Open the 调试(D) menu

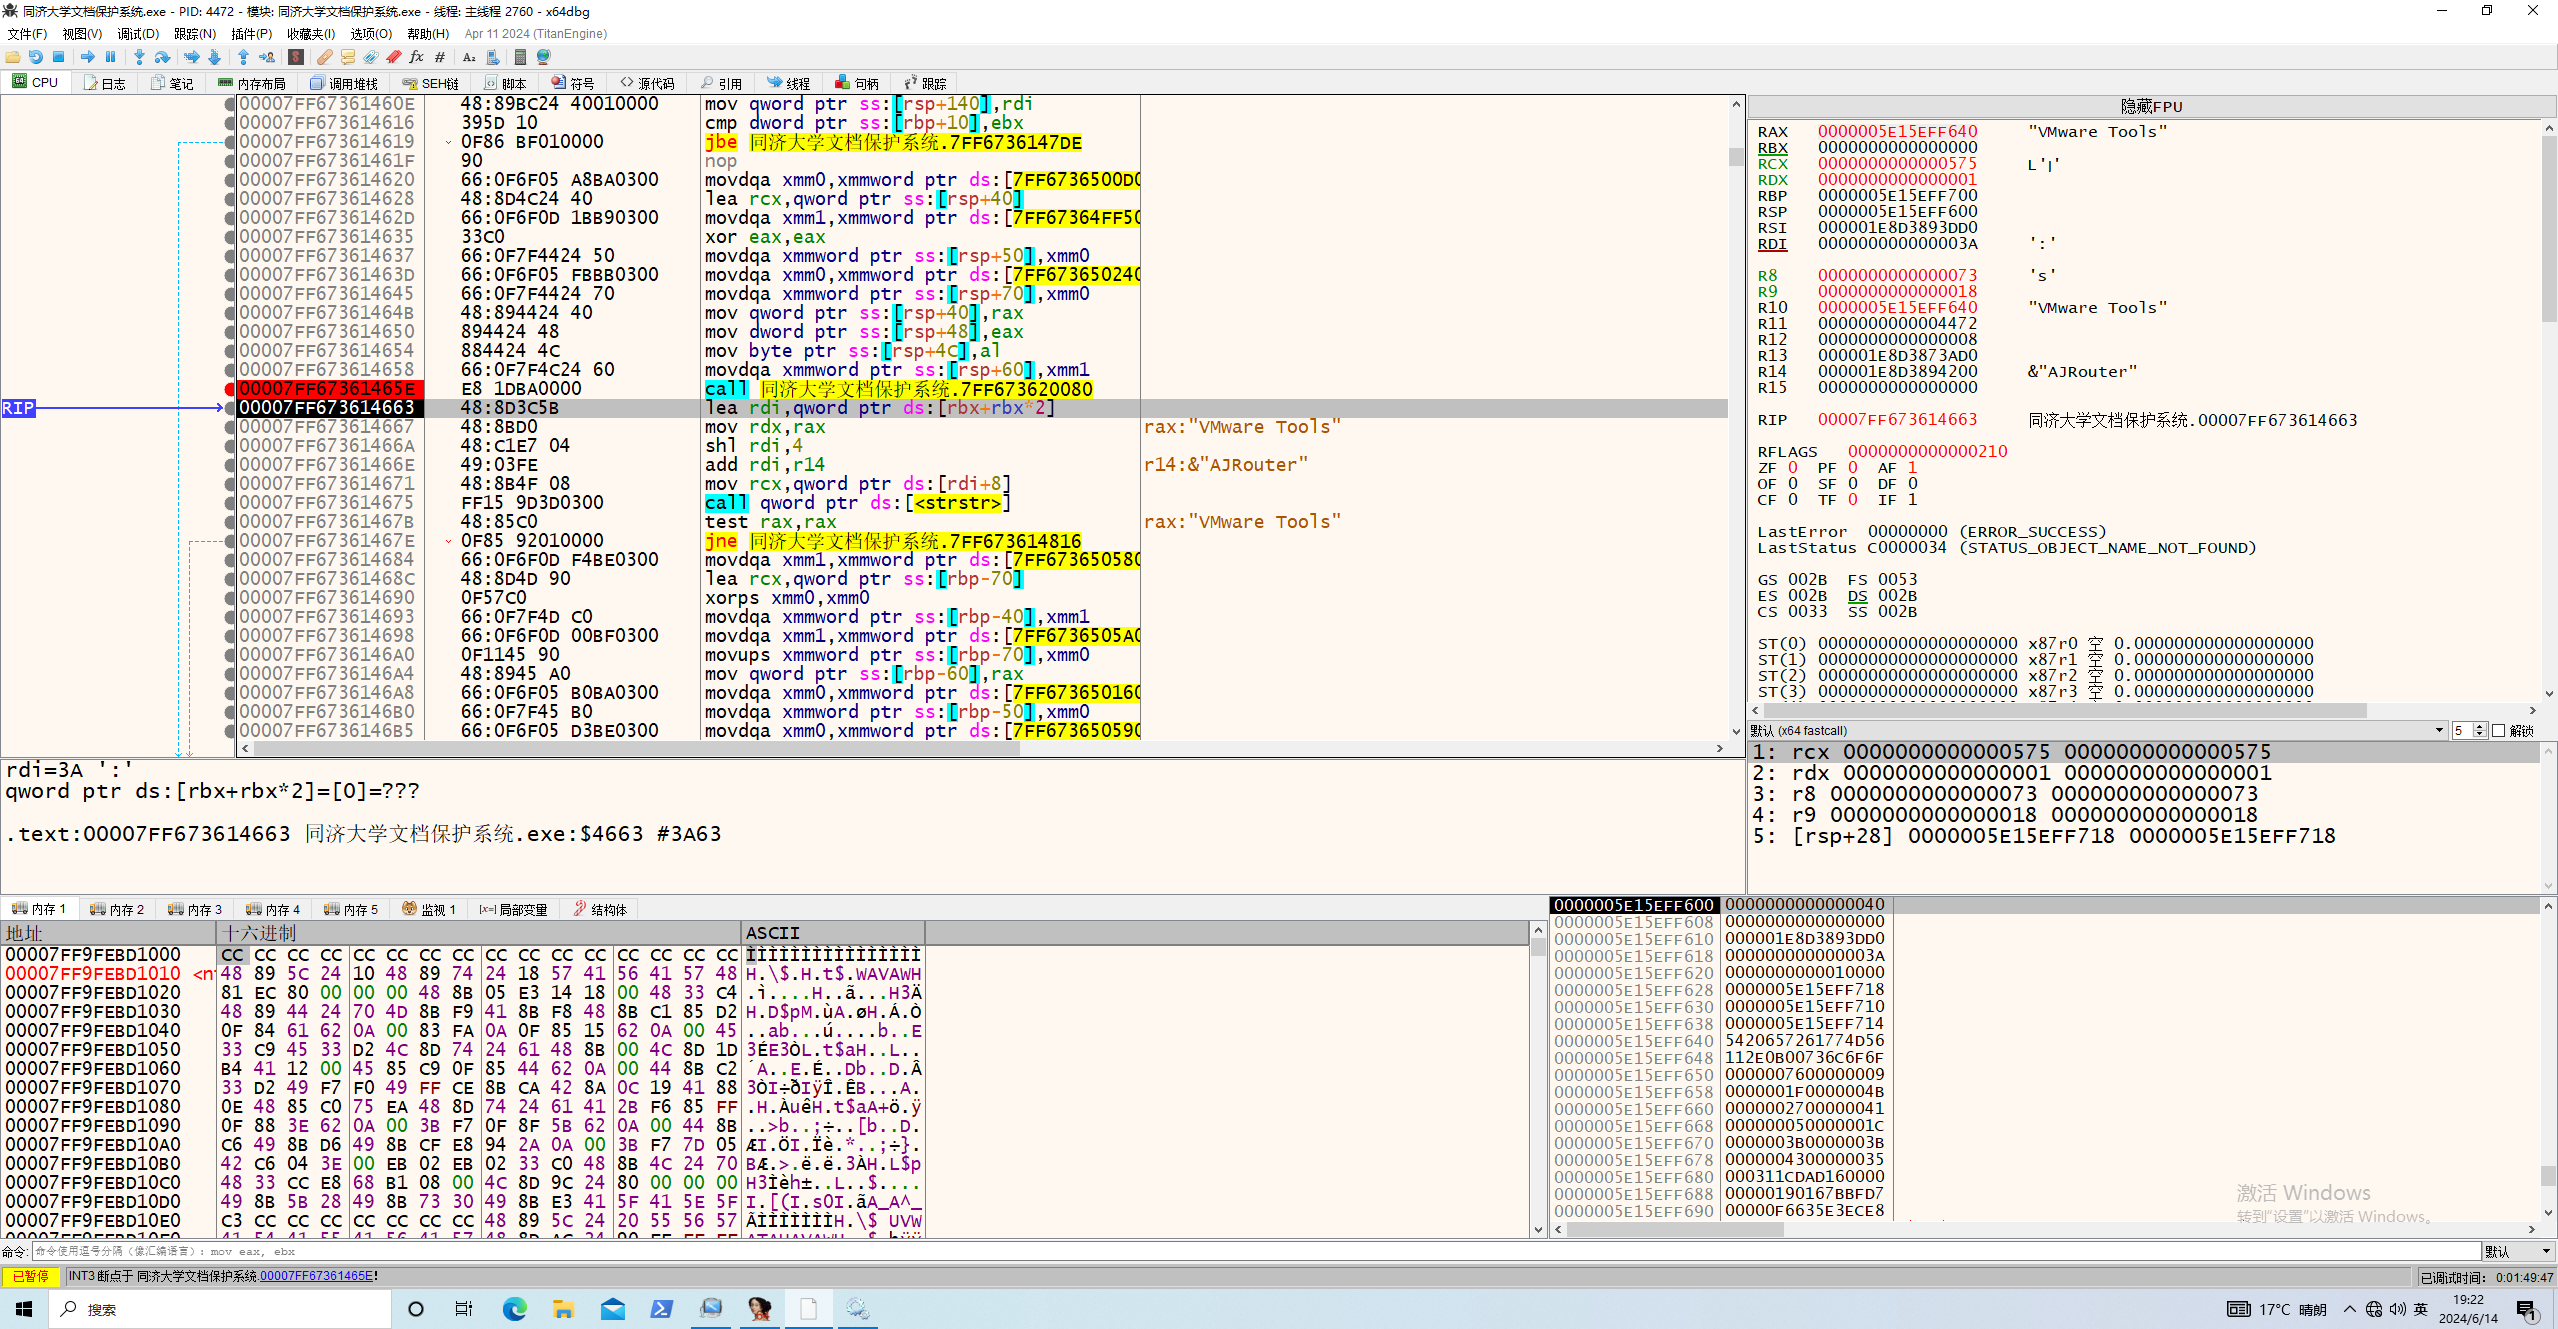[138, 34]
